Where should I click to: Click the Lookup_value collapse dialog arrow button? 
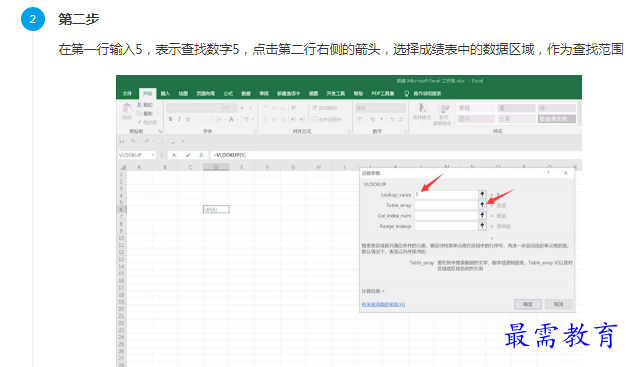[482, 194]
